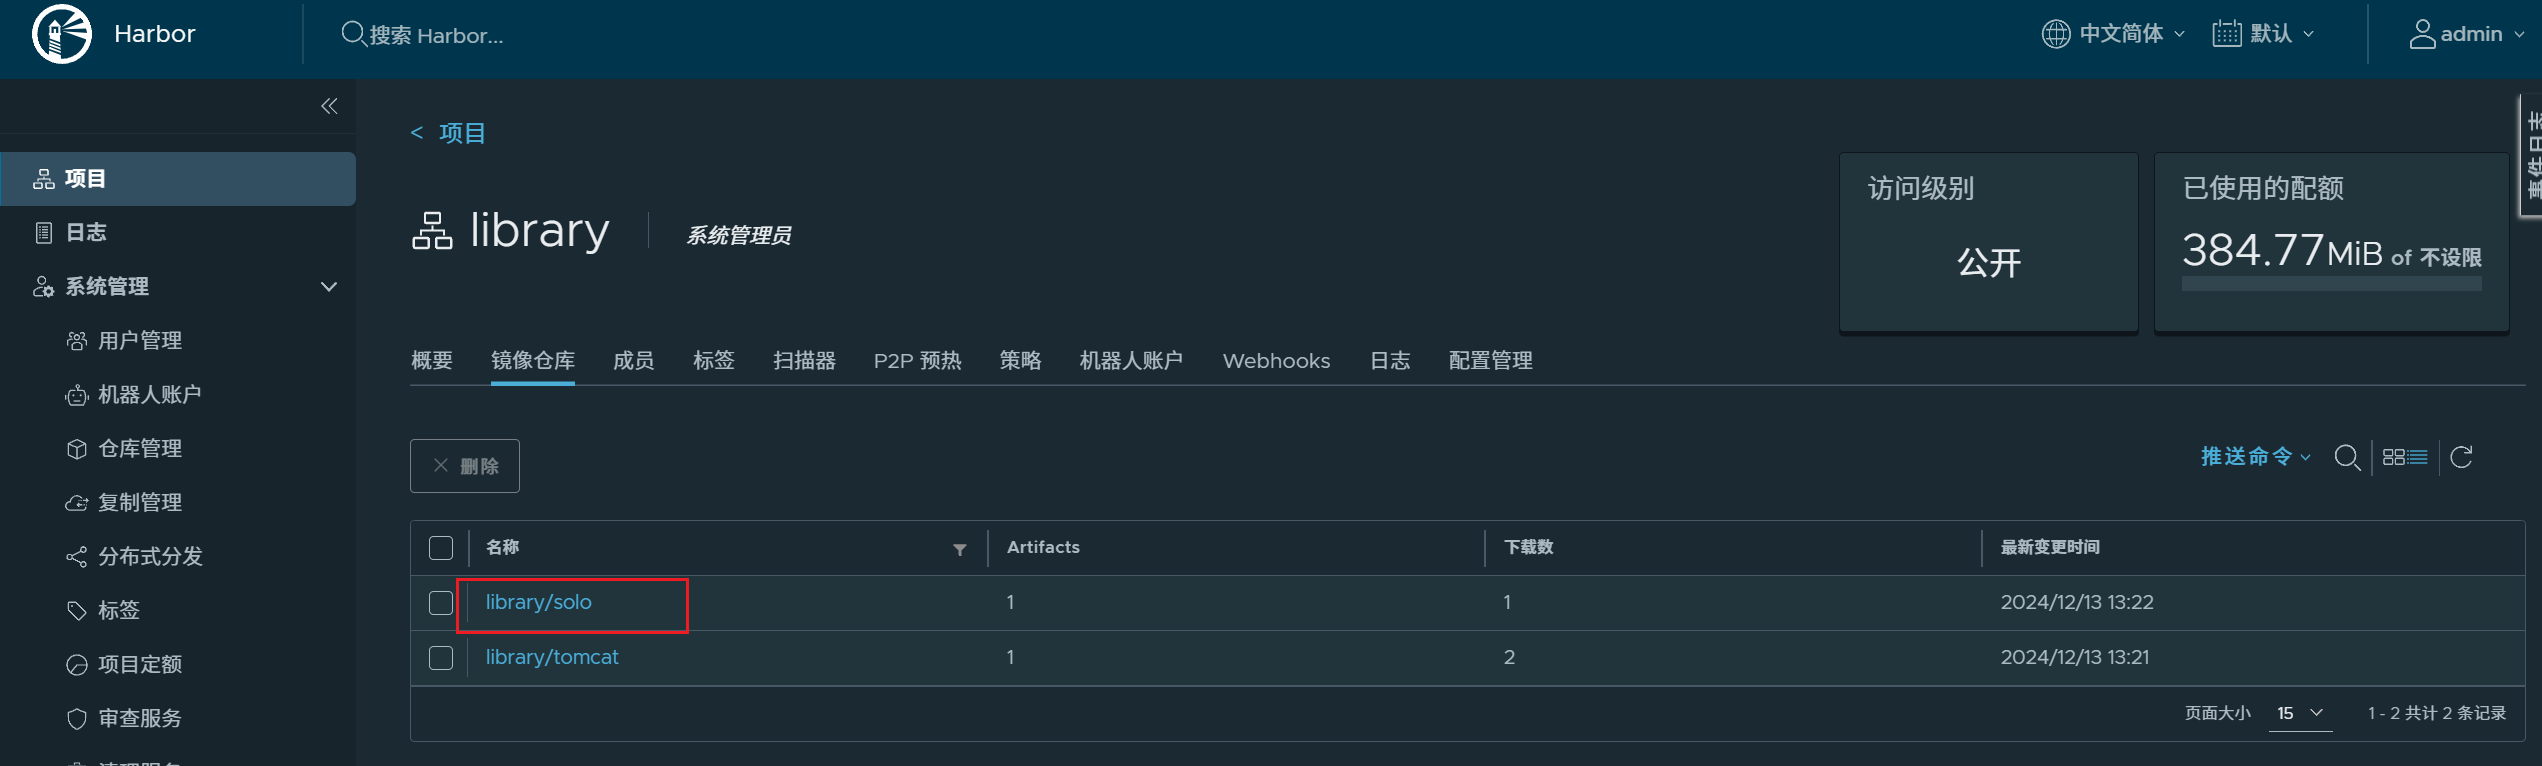Open the 默认 date format dropdown

2264,34
